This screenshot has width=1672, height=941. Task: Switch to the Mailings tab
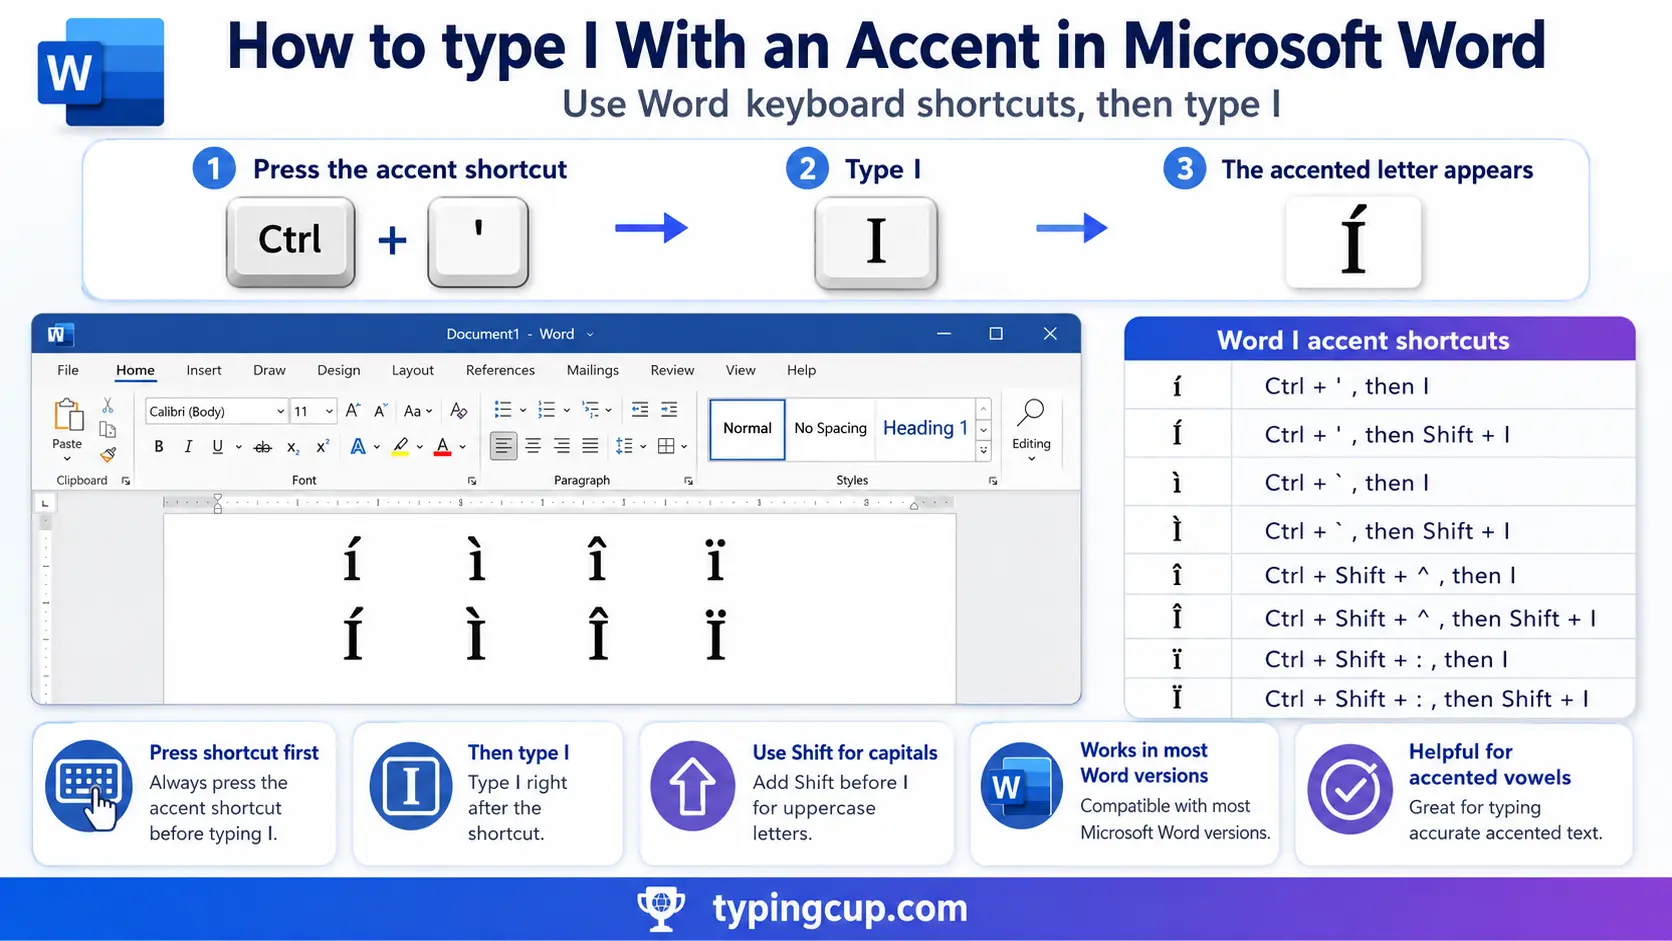click(593, 370)
